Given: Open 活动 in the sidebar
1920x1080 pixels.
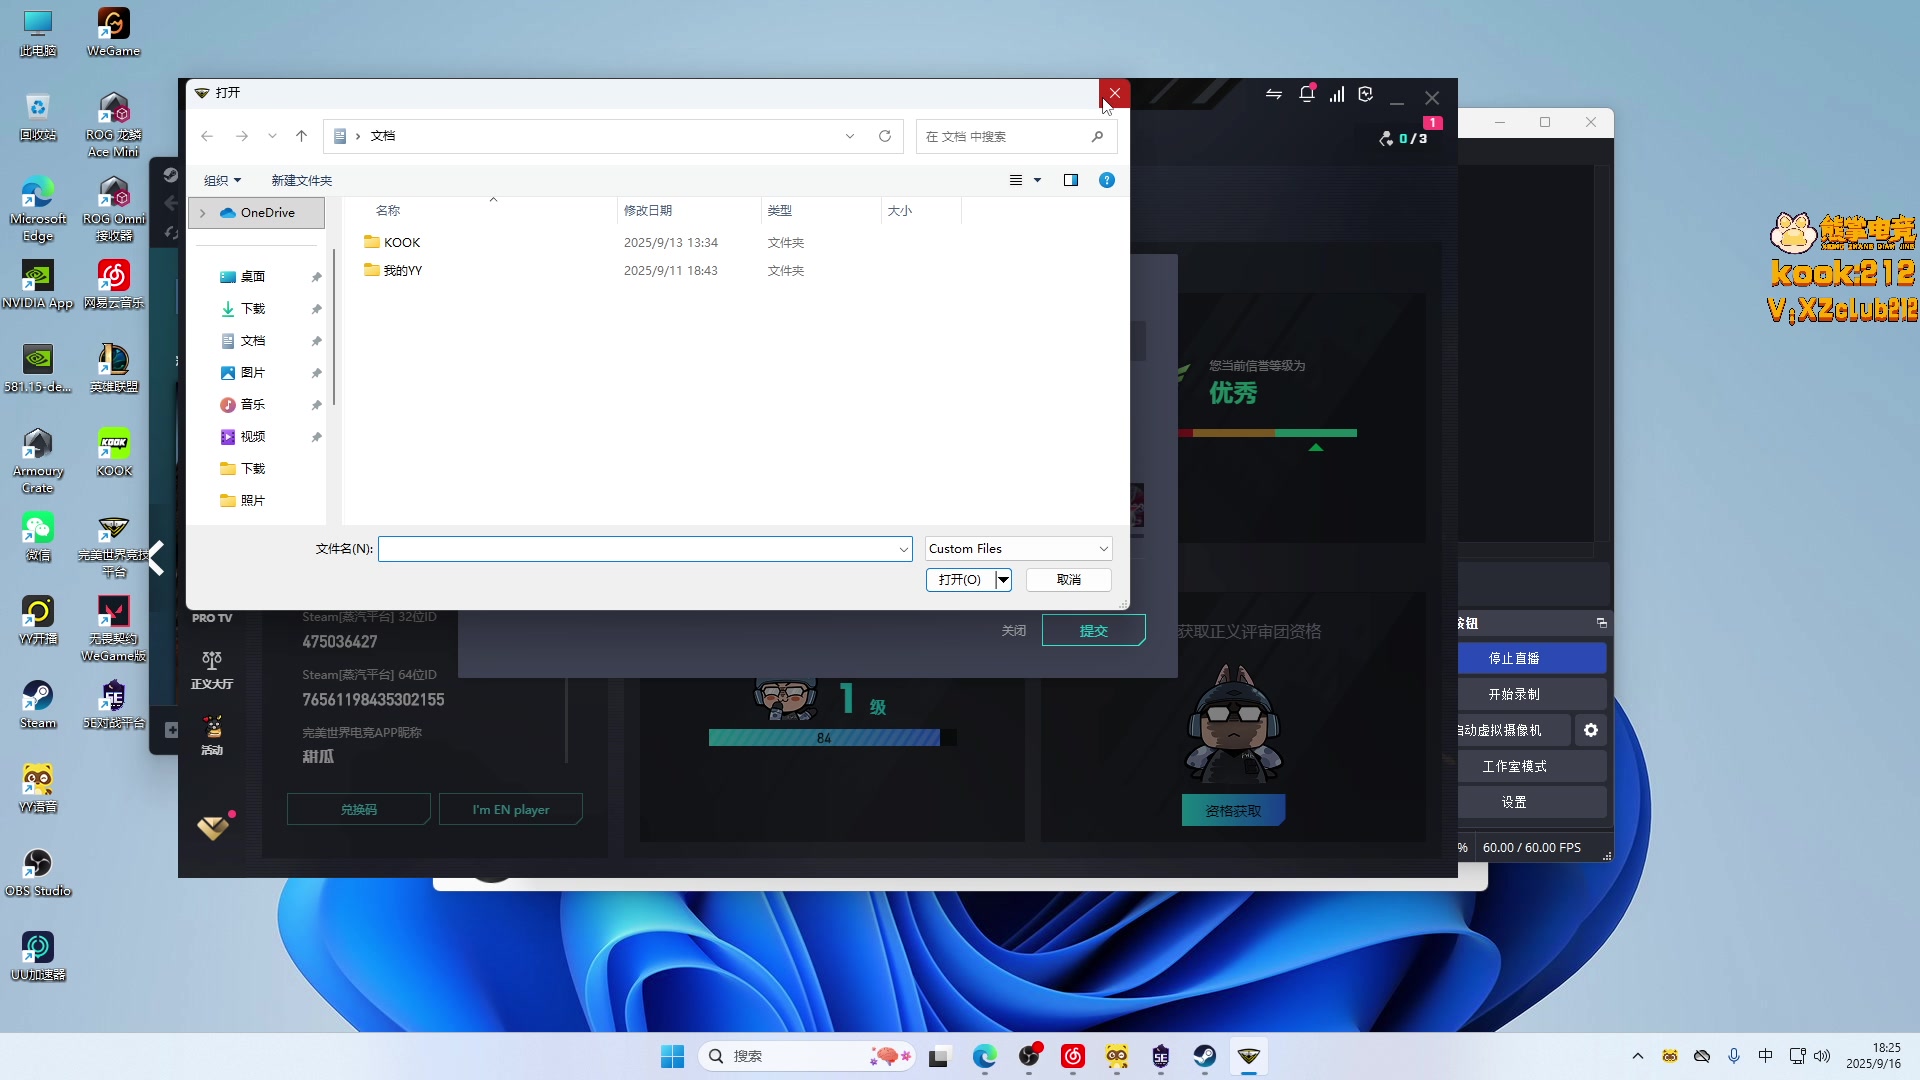Looking at the screenshot, I should click(212, 736).
